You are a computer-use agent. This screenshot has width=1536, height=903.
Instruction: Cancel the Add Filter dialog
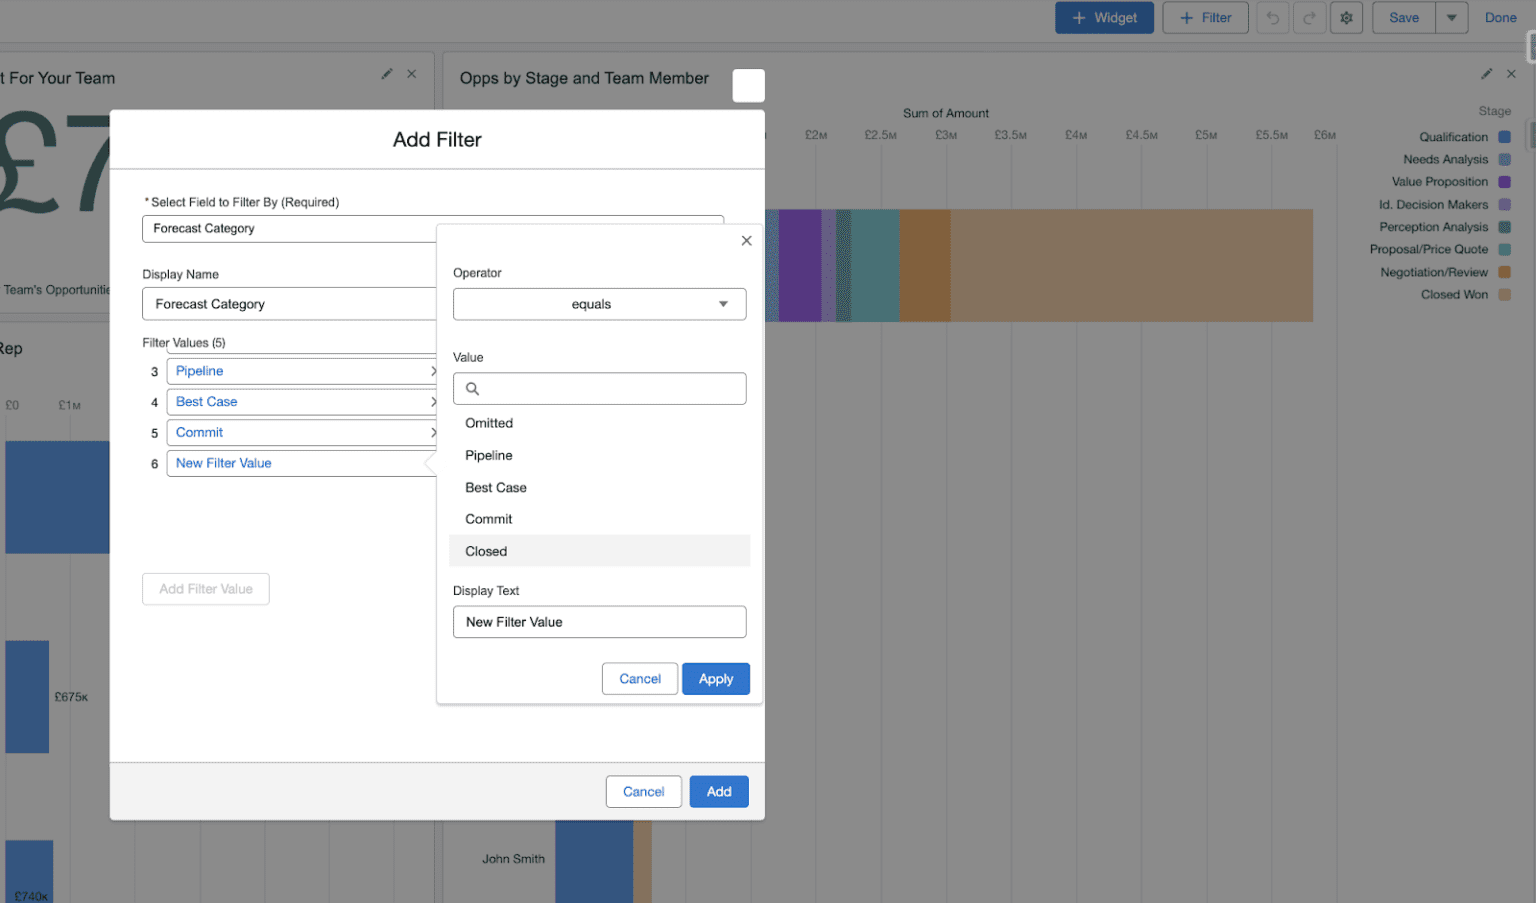[x=644, y=792]
